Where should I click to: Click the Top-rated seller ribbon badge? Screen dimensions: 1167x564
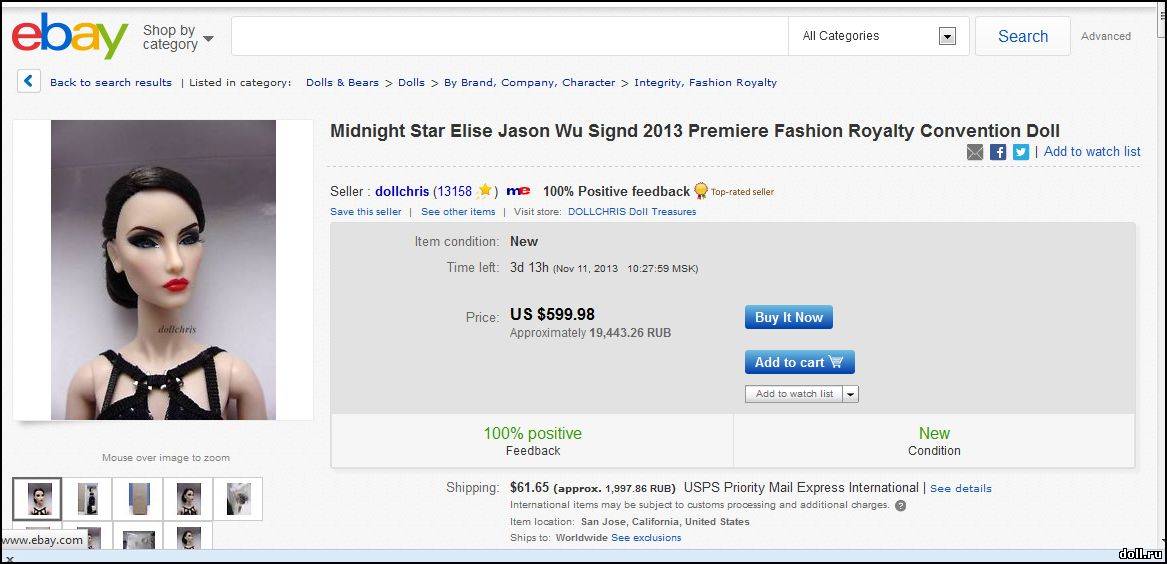tap(700, 191)
